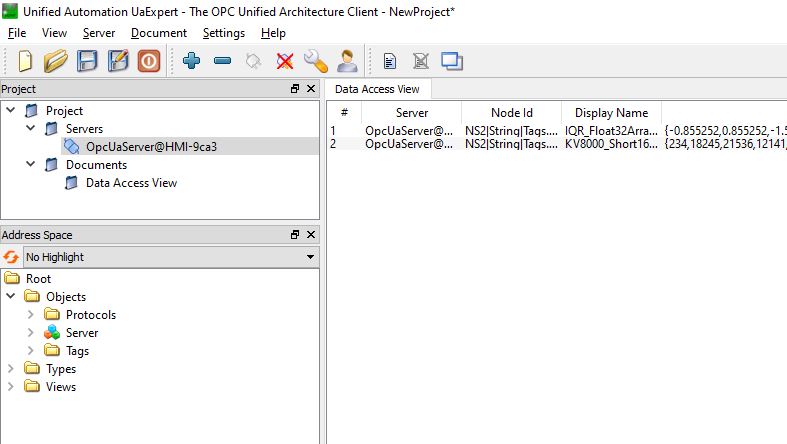Float the Project panel

click(295, 89)
